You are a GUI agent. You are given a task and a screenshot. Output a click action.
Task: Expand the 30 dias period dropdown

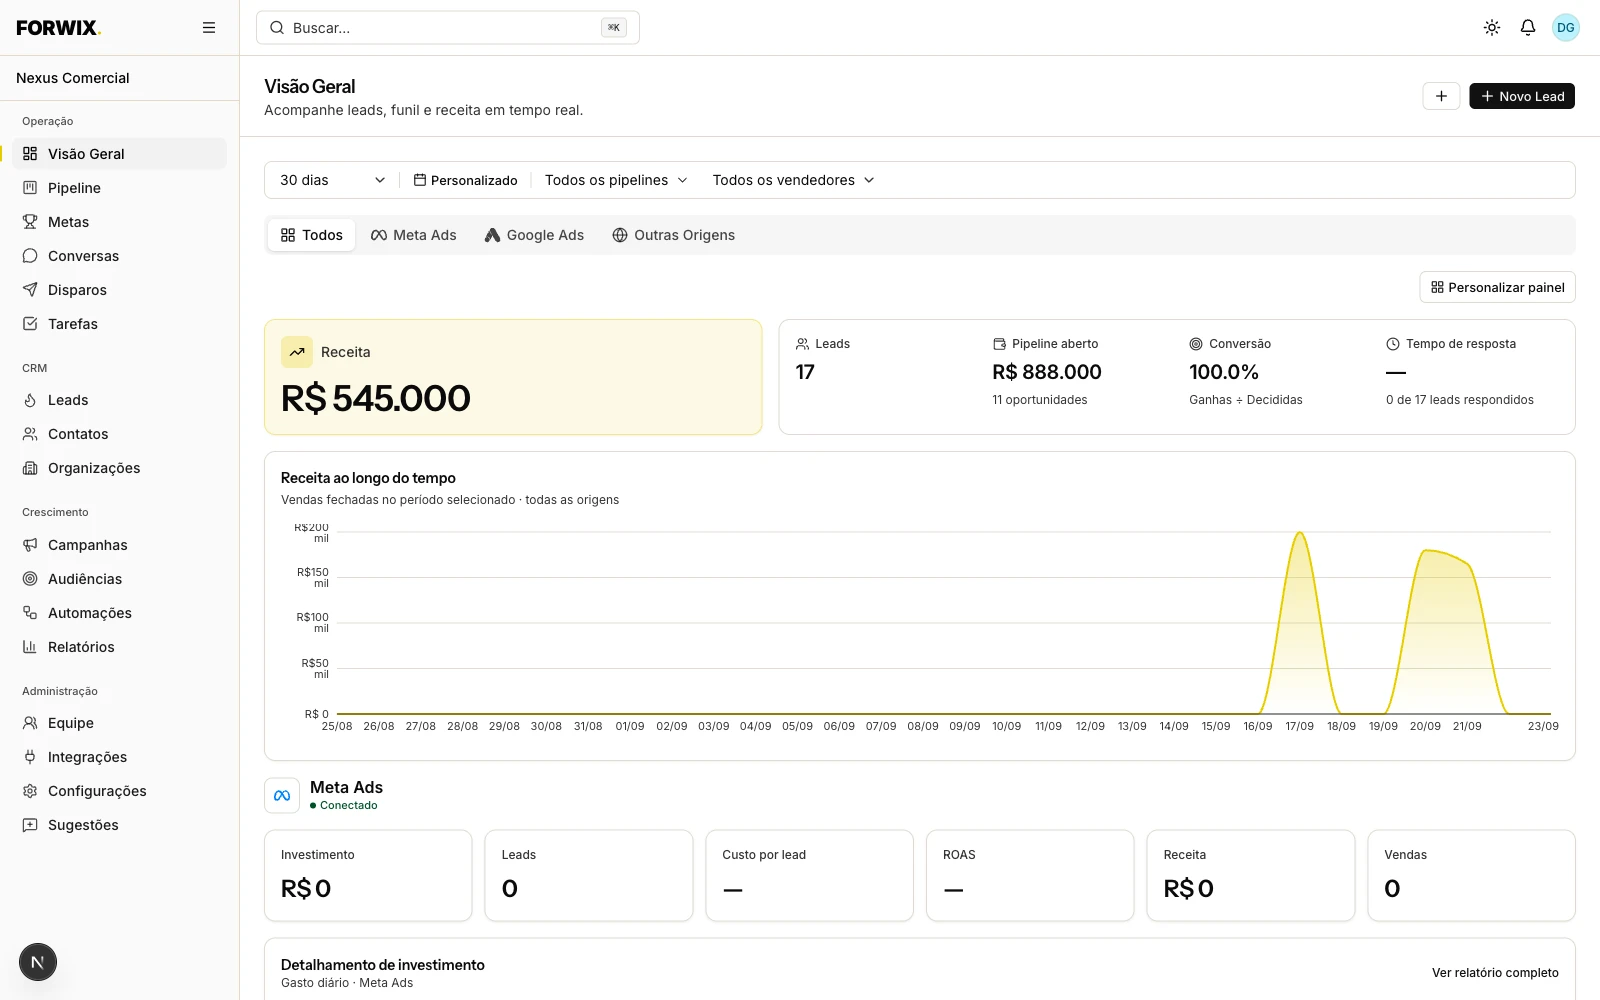[x=332, y=180]
